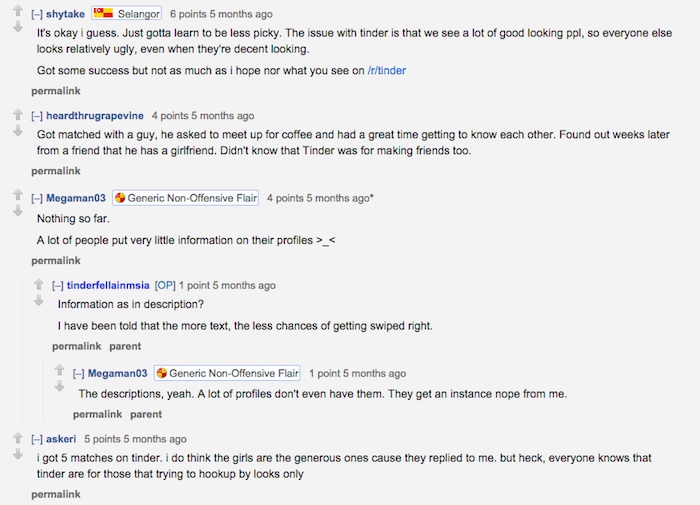The height and width of the screenshot is (505, 700).
Task: Open shytake's user profile
Action: point(65,14)
